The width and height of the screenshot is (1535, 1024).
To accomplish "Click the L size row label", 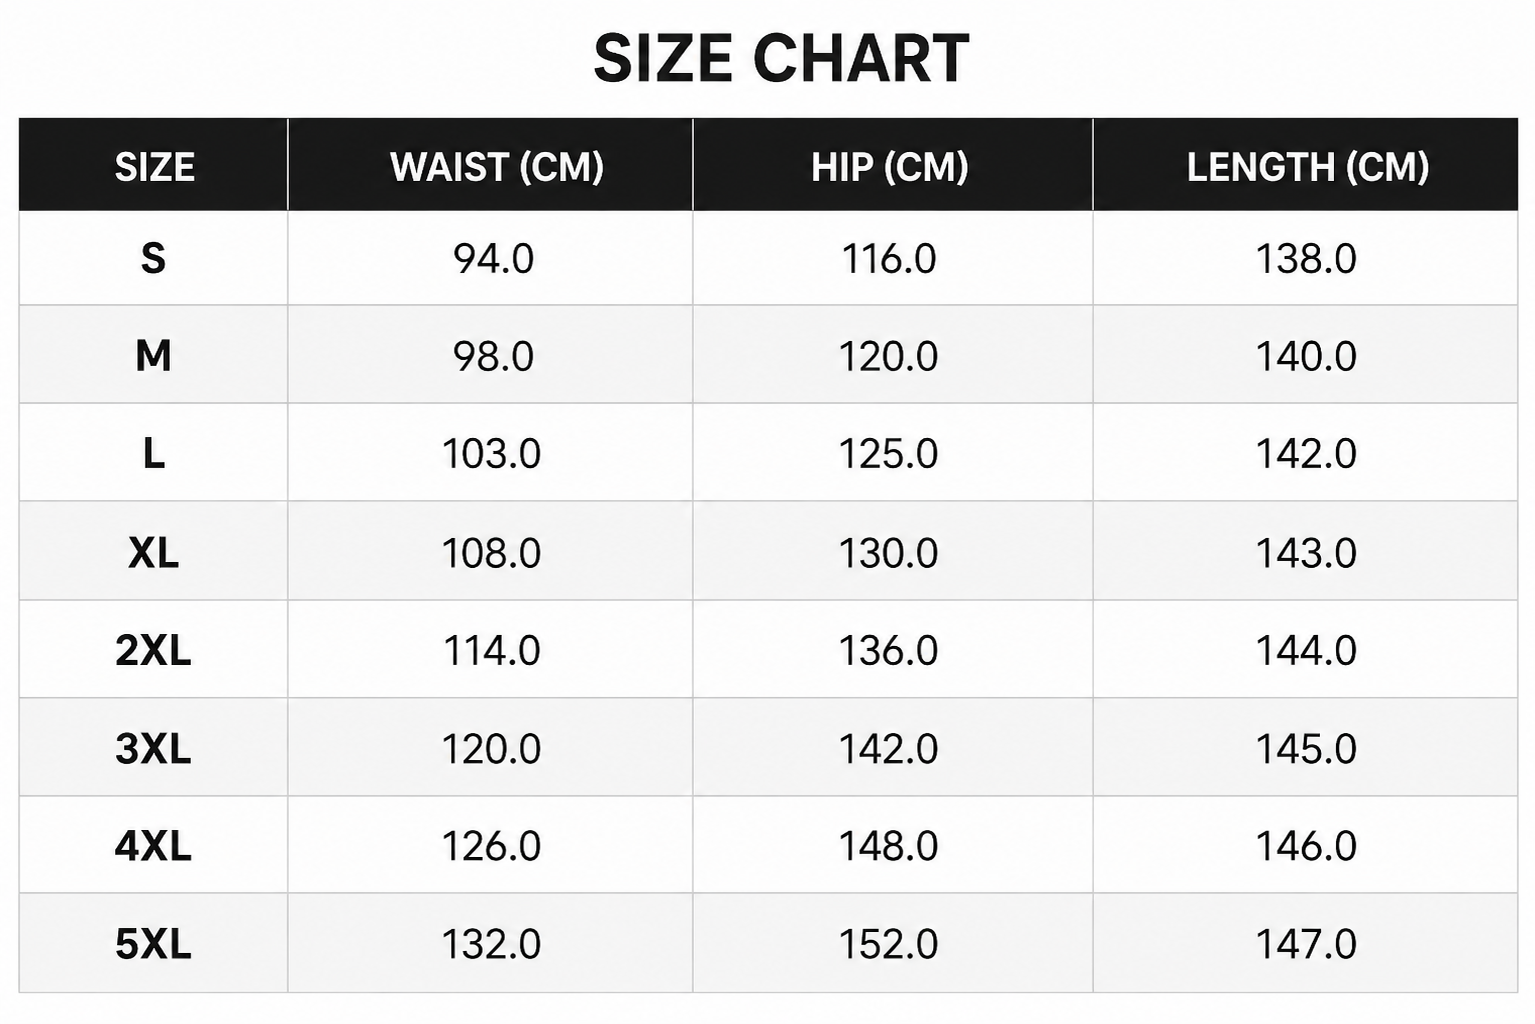I will 153,454.
